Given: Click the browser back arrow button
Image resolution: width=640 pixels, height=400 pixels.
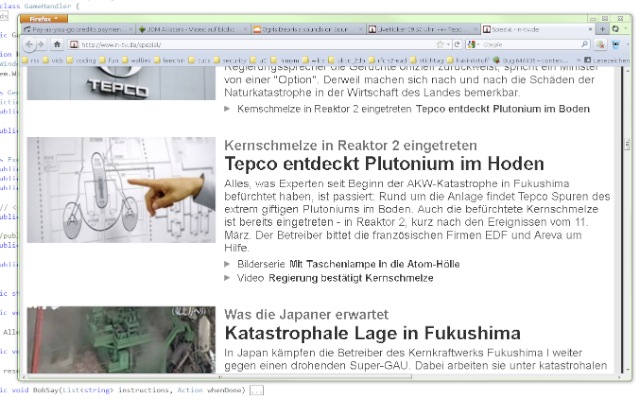Looking at the screenshot, I should point(29,45).
